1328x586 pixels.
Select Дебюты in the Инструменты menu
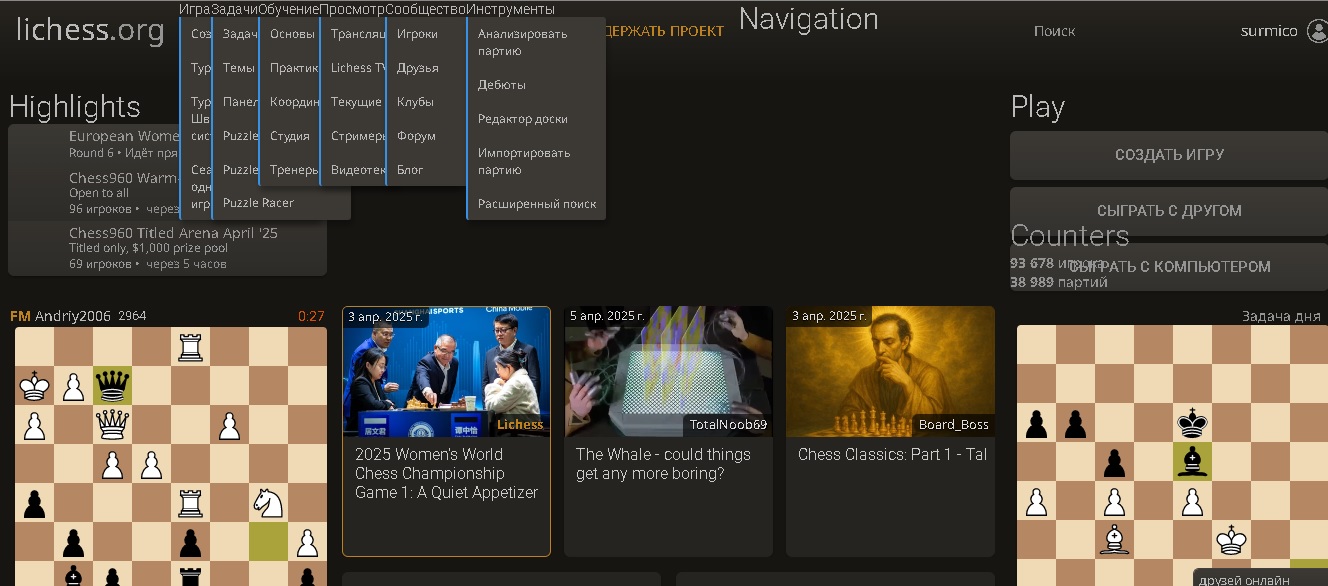(501, 85)
